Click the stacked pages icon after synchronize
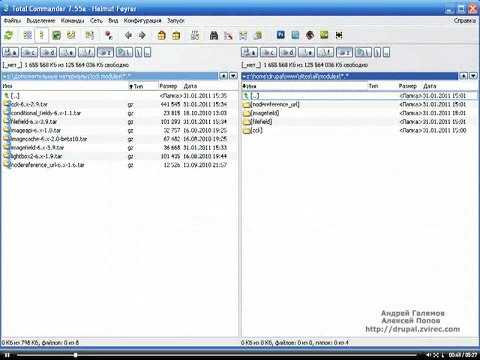The width and height of the screenshot is (480, 360). coord(258,35)
